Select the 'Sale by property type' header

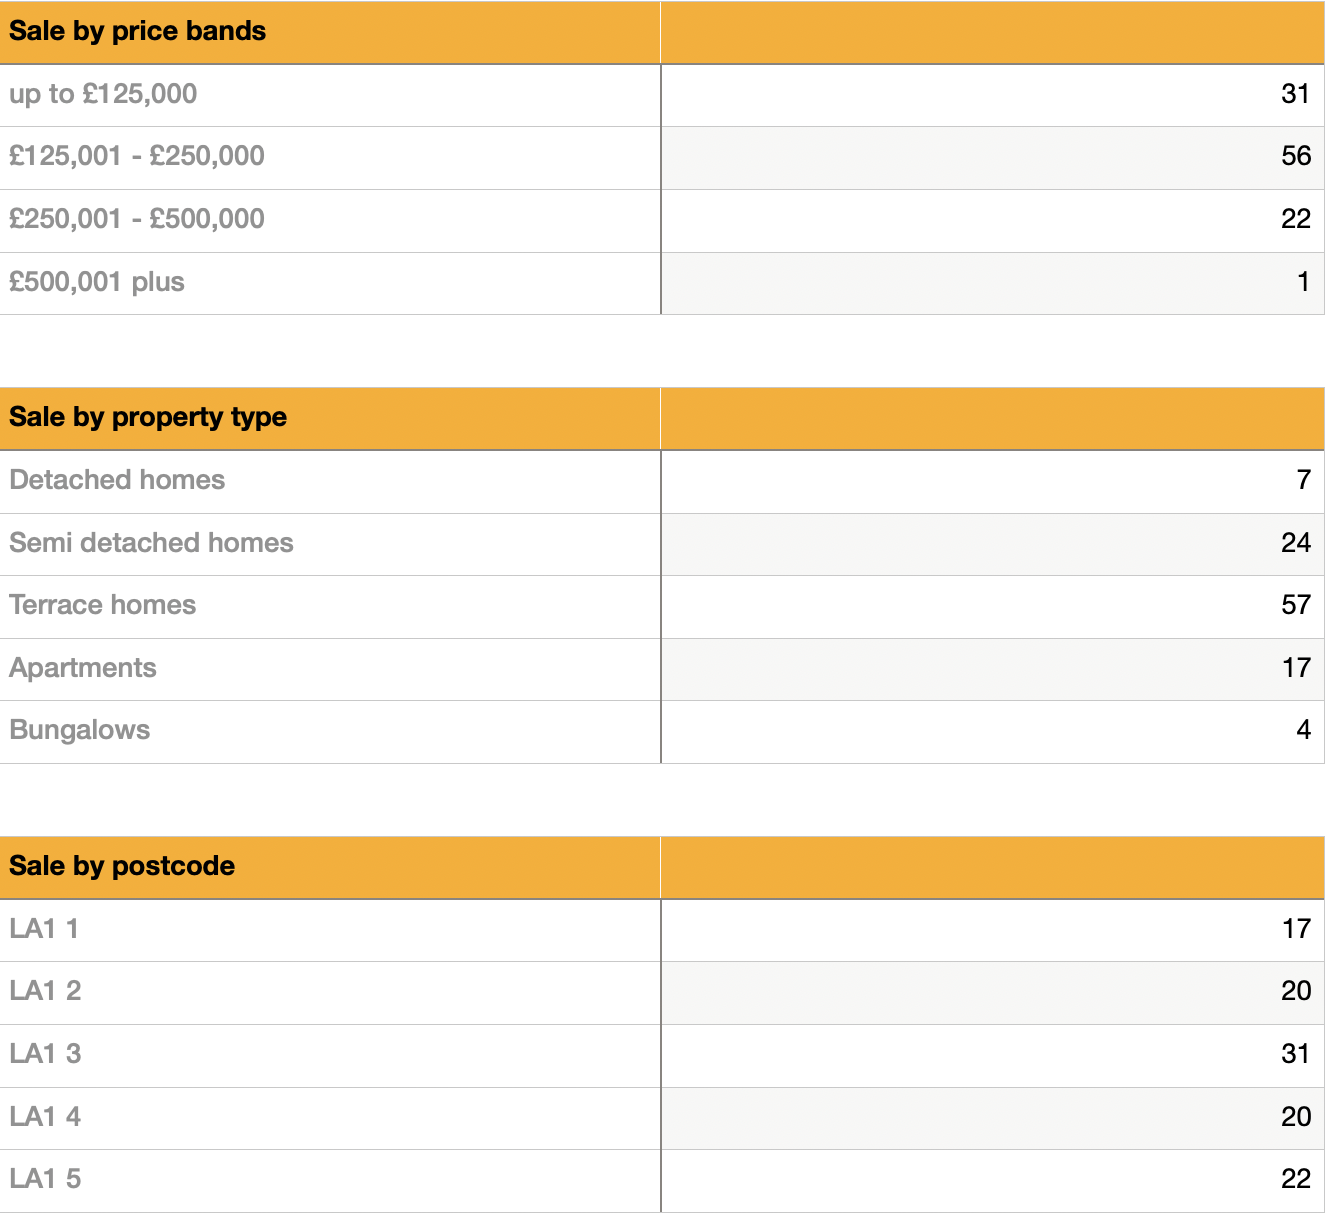click(x=148, y=417)
